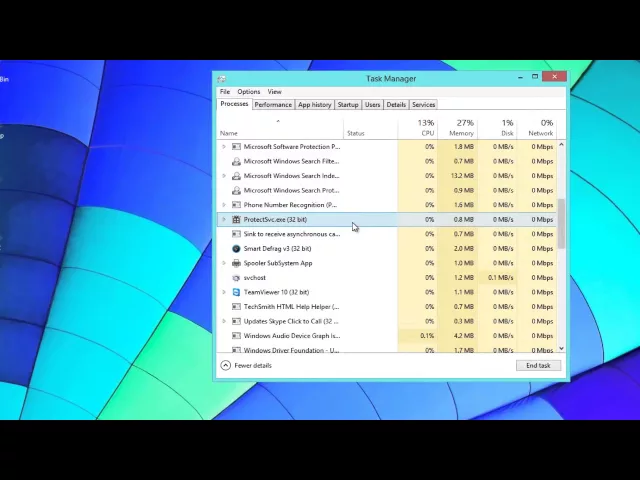This screenshot has width=640, height=480.
Task: Click the process list scrollbar thumb
Action: click(x=561, y=224)
